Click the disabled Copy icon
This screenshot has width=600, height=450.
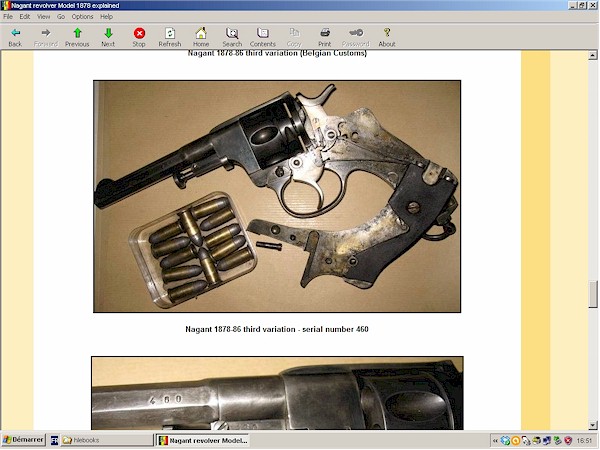point(294,37)
